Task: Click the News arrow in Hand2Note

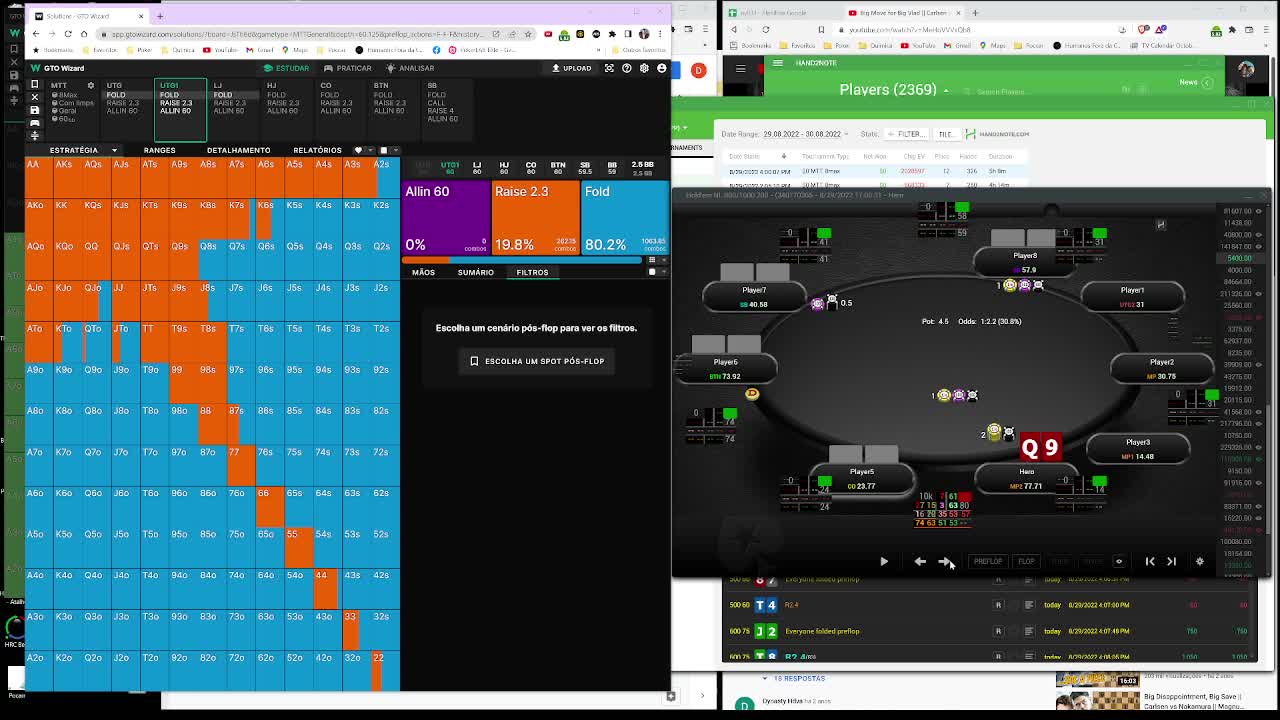Action: [x=1209, y=82]
